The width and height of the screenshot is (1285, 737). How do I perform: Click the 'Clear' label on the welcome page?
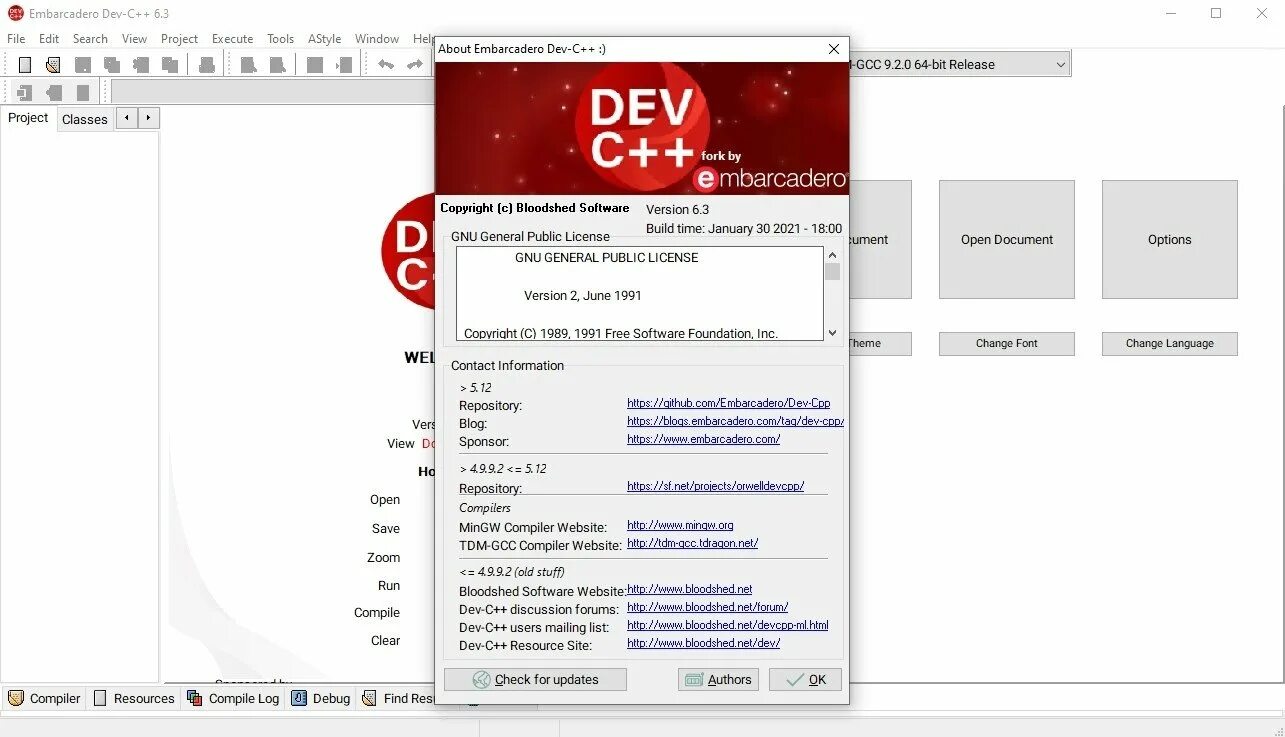click(x=385, y=640)
